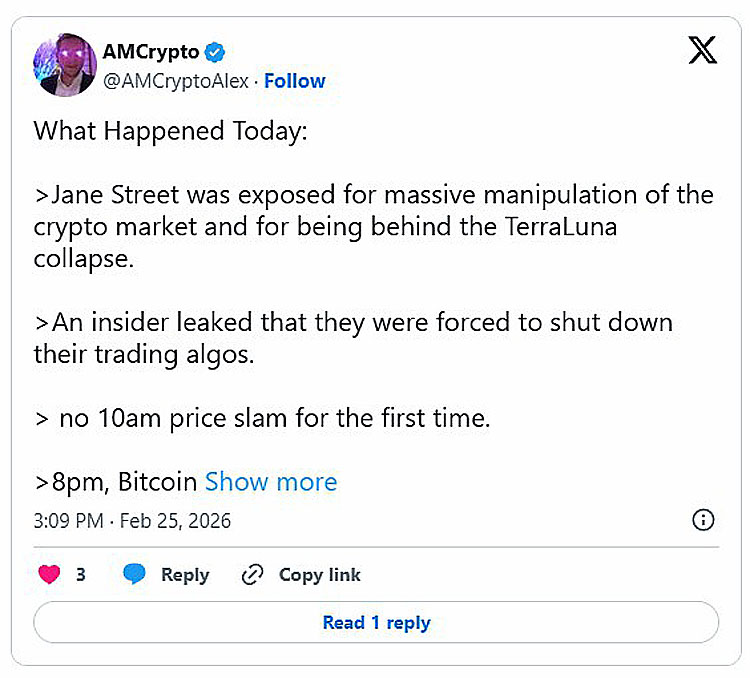Like the post with the heart icon
Screen dimensions: 750x678
point(49,575)
